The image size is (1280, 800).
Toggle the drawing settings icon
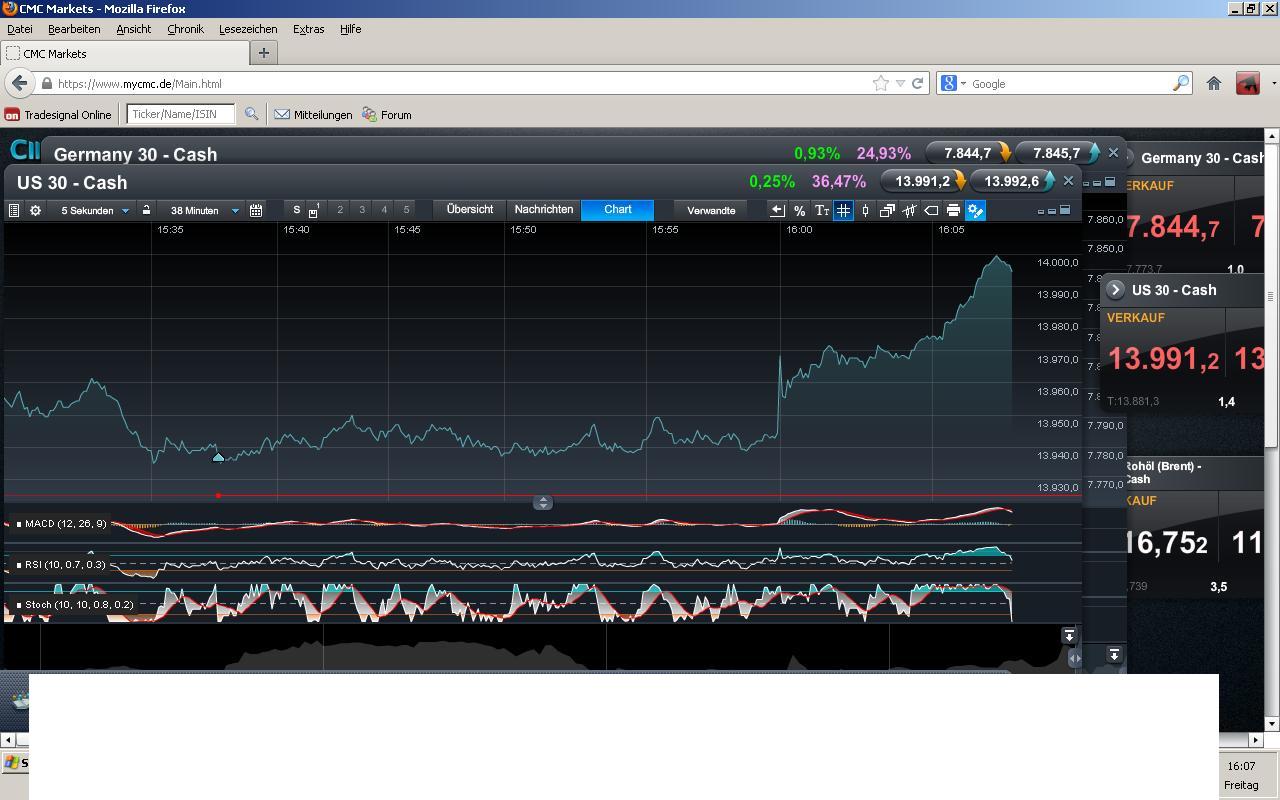coord(975,210)
